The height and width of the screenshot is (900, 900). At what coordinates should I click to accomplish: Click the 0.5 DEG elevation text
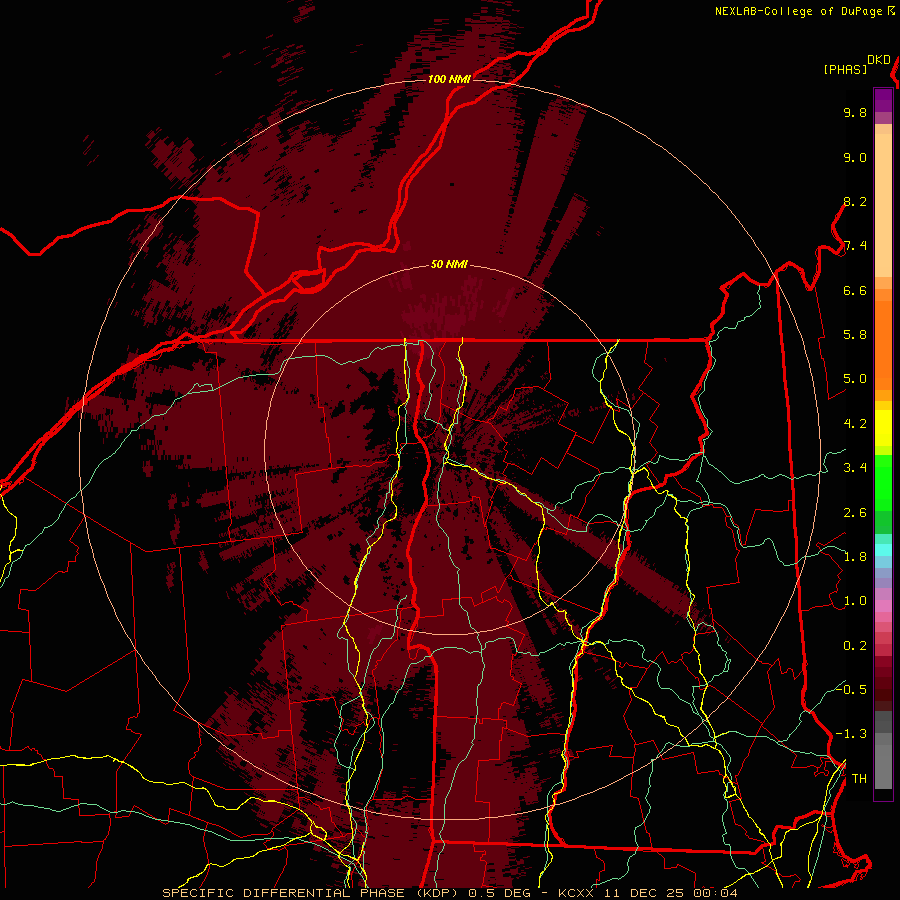coord(499,893)
